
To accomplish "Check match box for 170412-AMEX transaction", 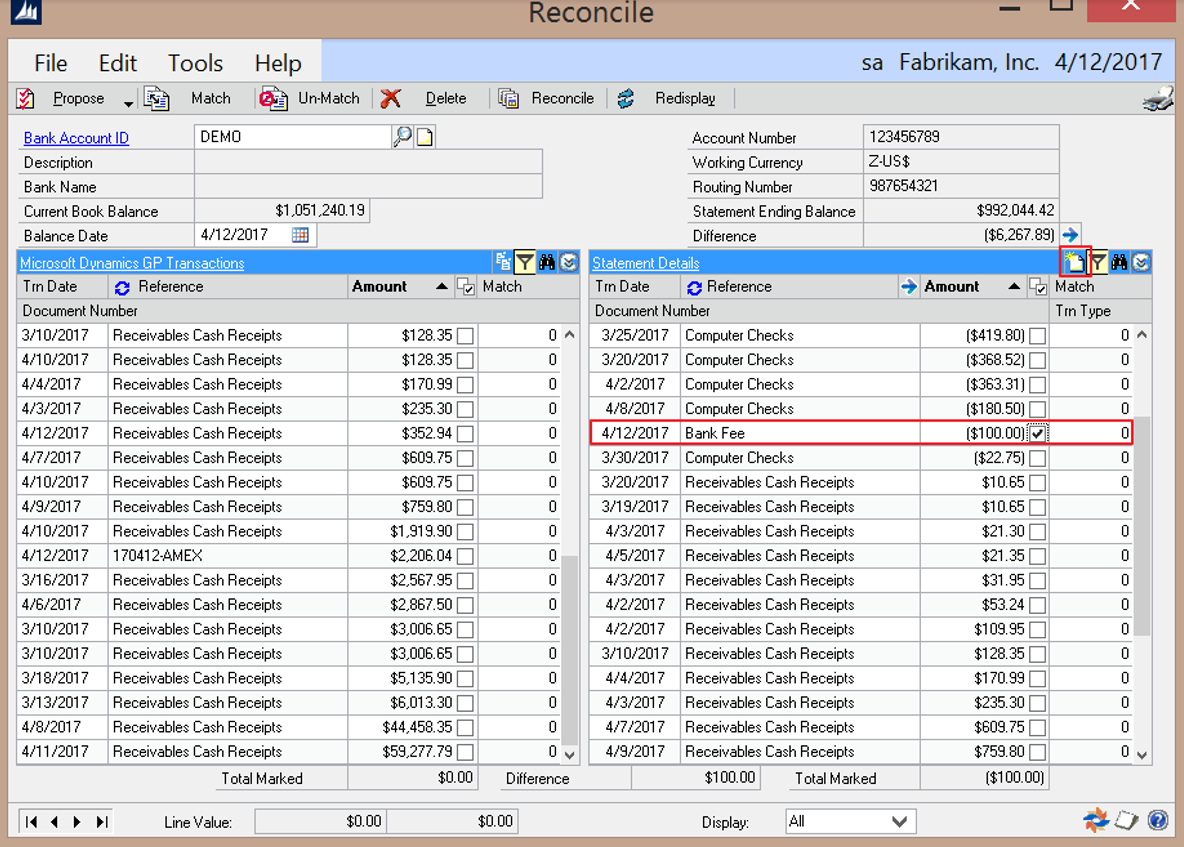I will pos(465,555).
